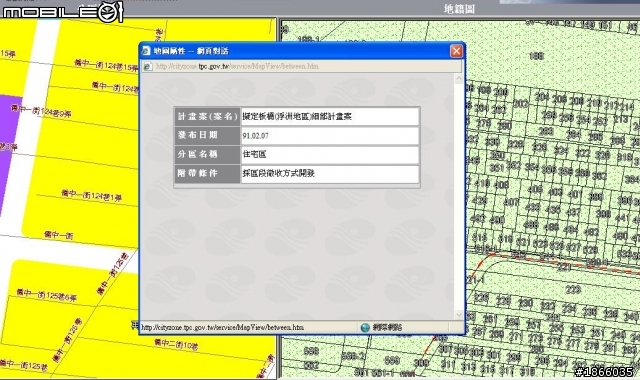Click parcel 407 on the cadastral map
The width and height of the screenshot is (640, 380).
[x=511, y=201]
